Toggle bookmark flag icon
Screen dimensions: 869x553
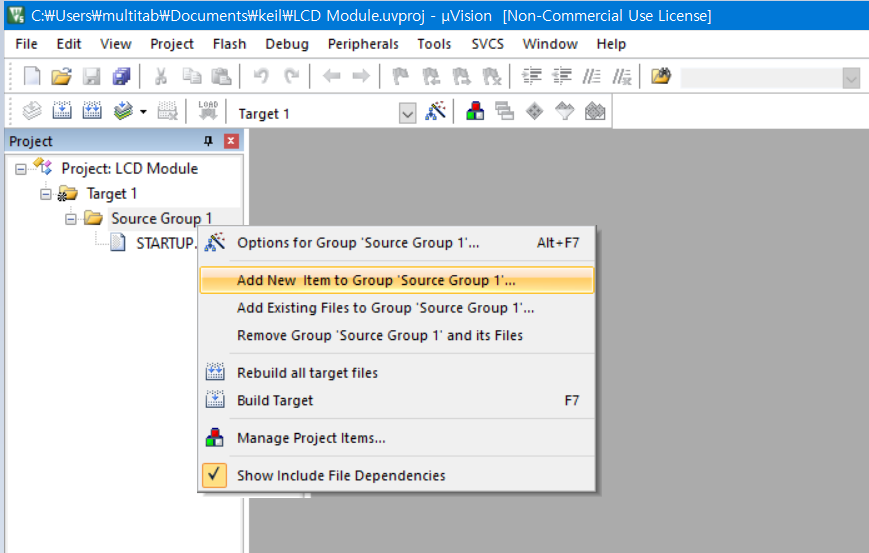(x=400, y=76)
